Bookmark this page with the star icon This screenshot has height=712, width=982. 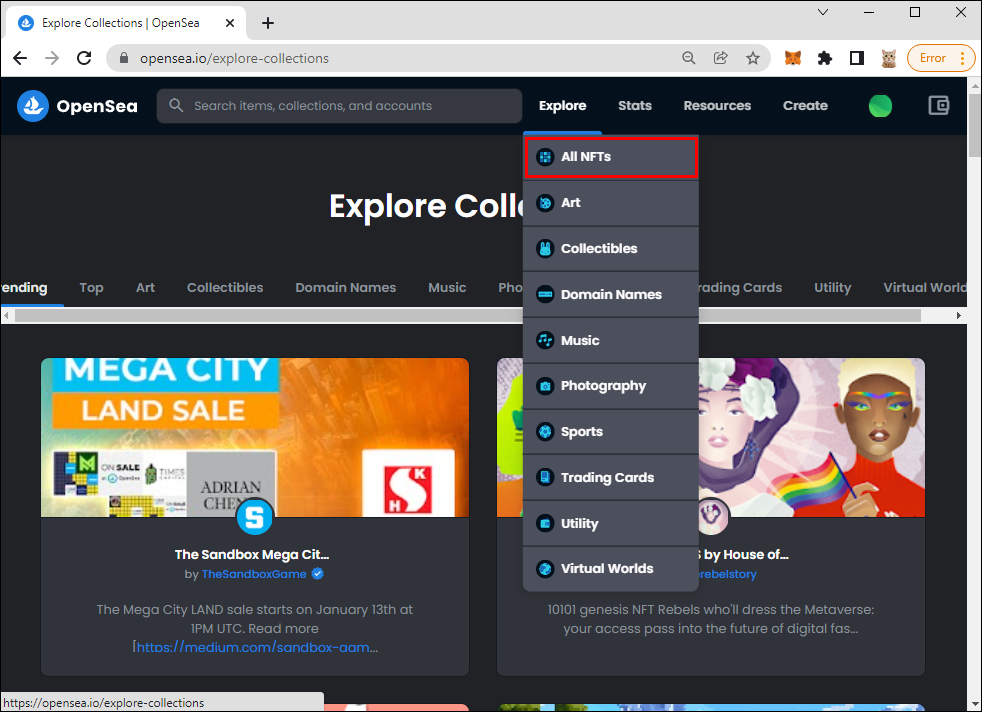753,58
